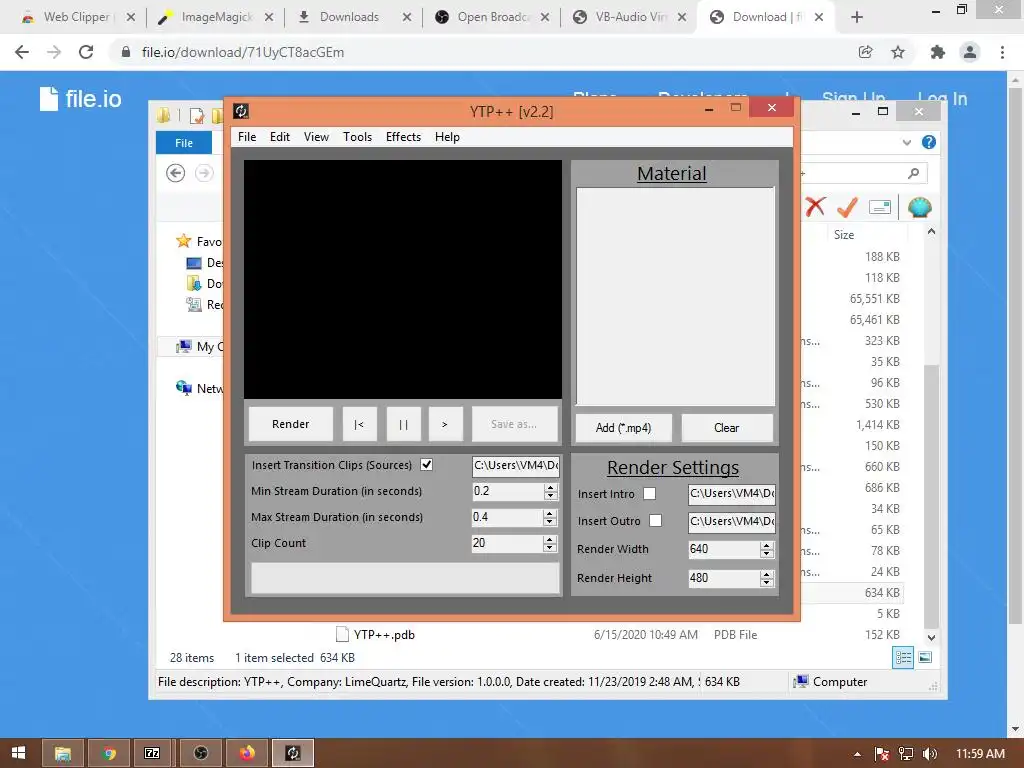
Task: Enable the Insert Intro checkbox
Action: click(x=649, y=494)
